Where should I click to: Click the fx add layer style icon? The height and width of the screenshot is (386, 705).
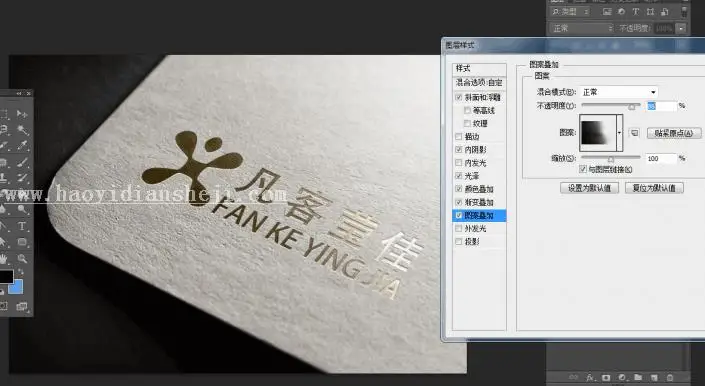[x=590, y=377]
